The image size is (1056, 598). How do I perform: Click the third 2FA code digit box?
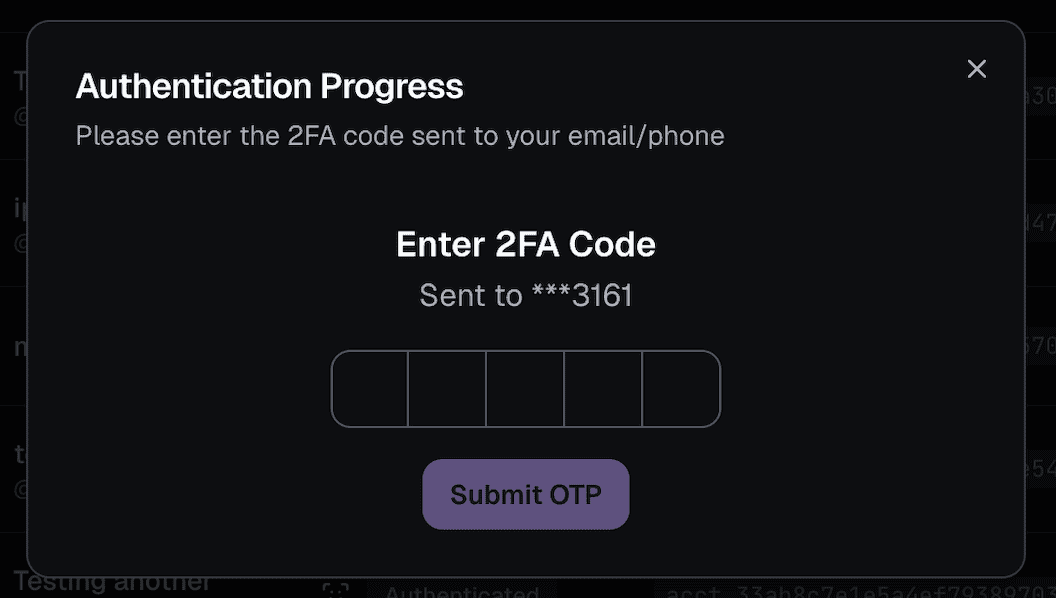click(525, 389)
